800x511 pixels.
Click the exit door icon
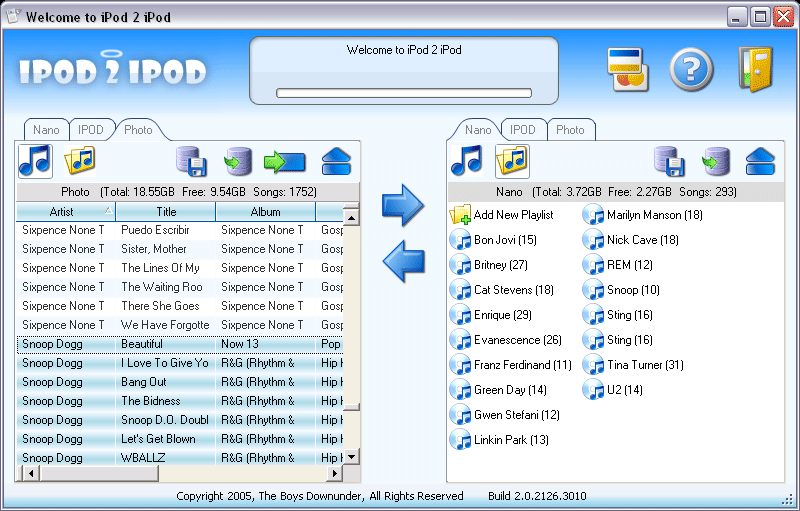[756, 70]
